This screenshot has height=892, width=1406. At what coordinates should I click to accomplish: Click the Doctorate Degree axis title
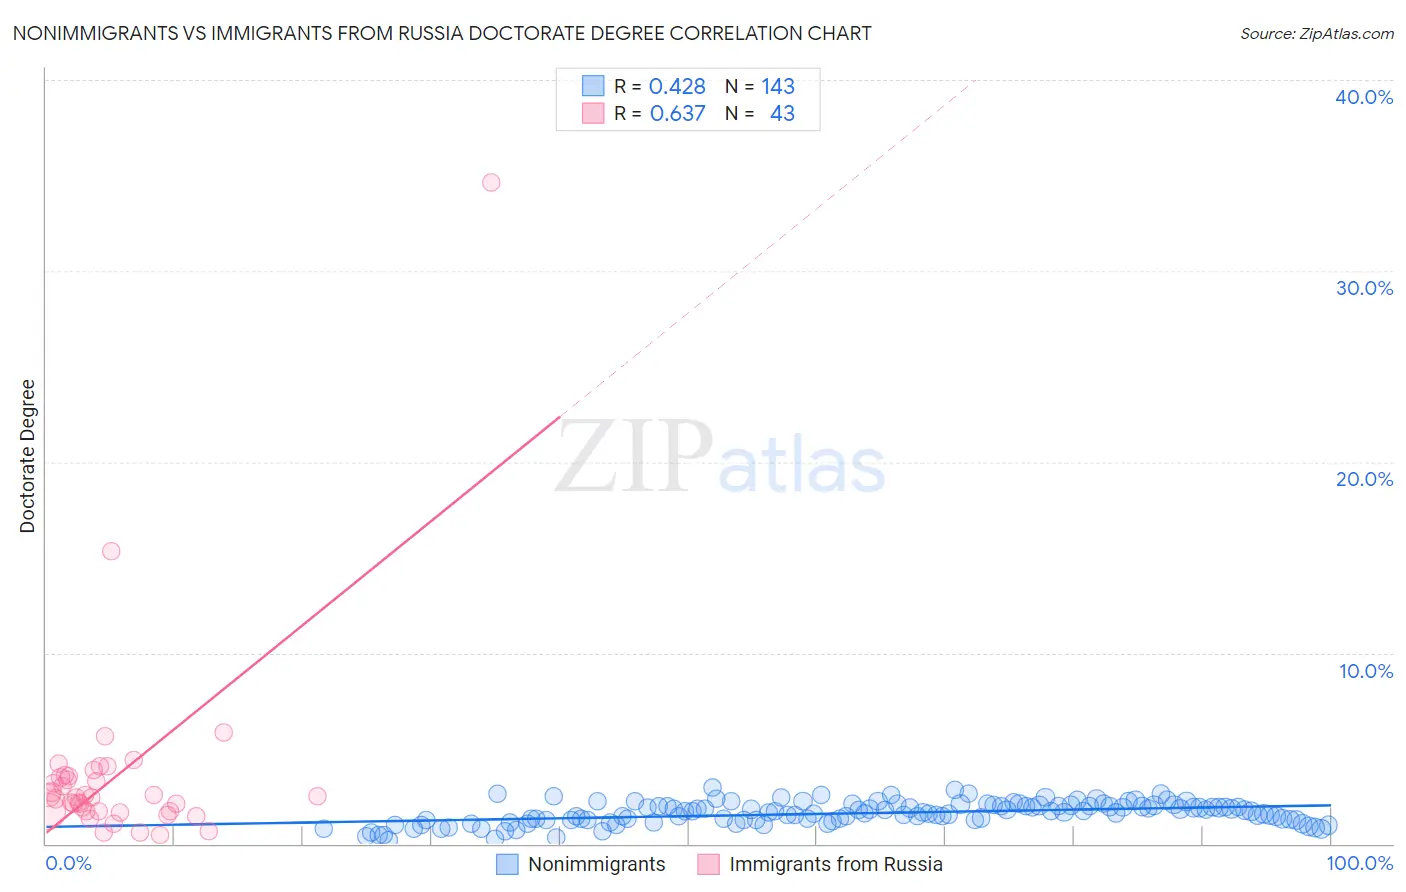click(x=27, y=456)
